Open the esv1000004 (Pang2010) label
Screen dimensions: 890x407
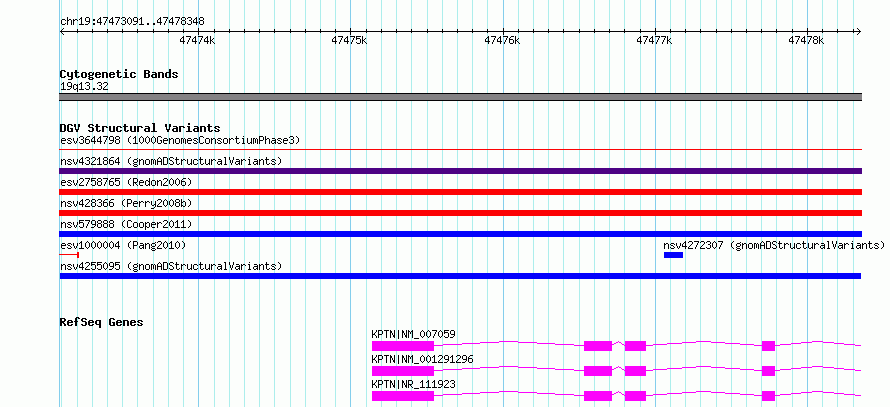point(123,245)
